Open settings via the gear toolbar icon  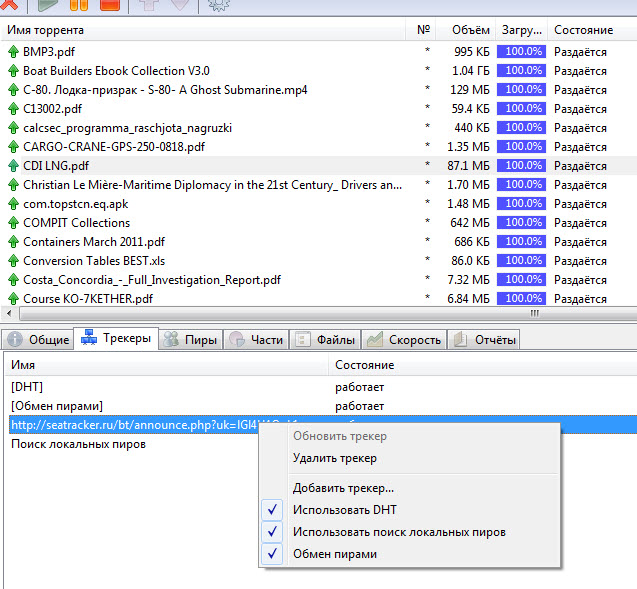click(x=216, y=5)
